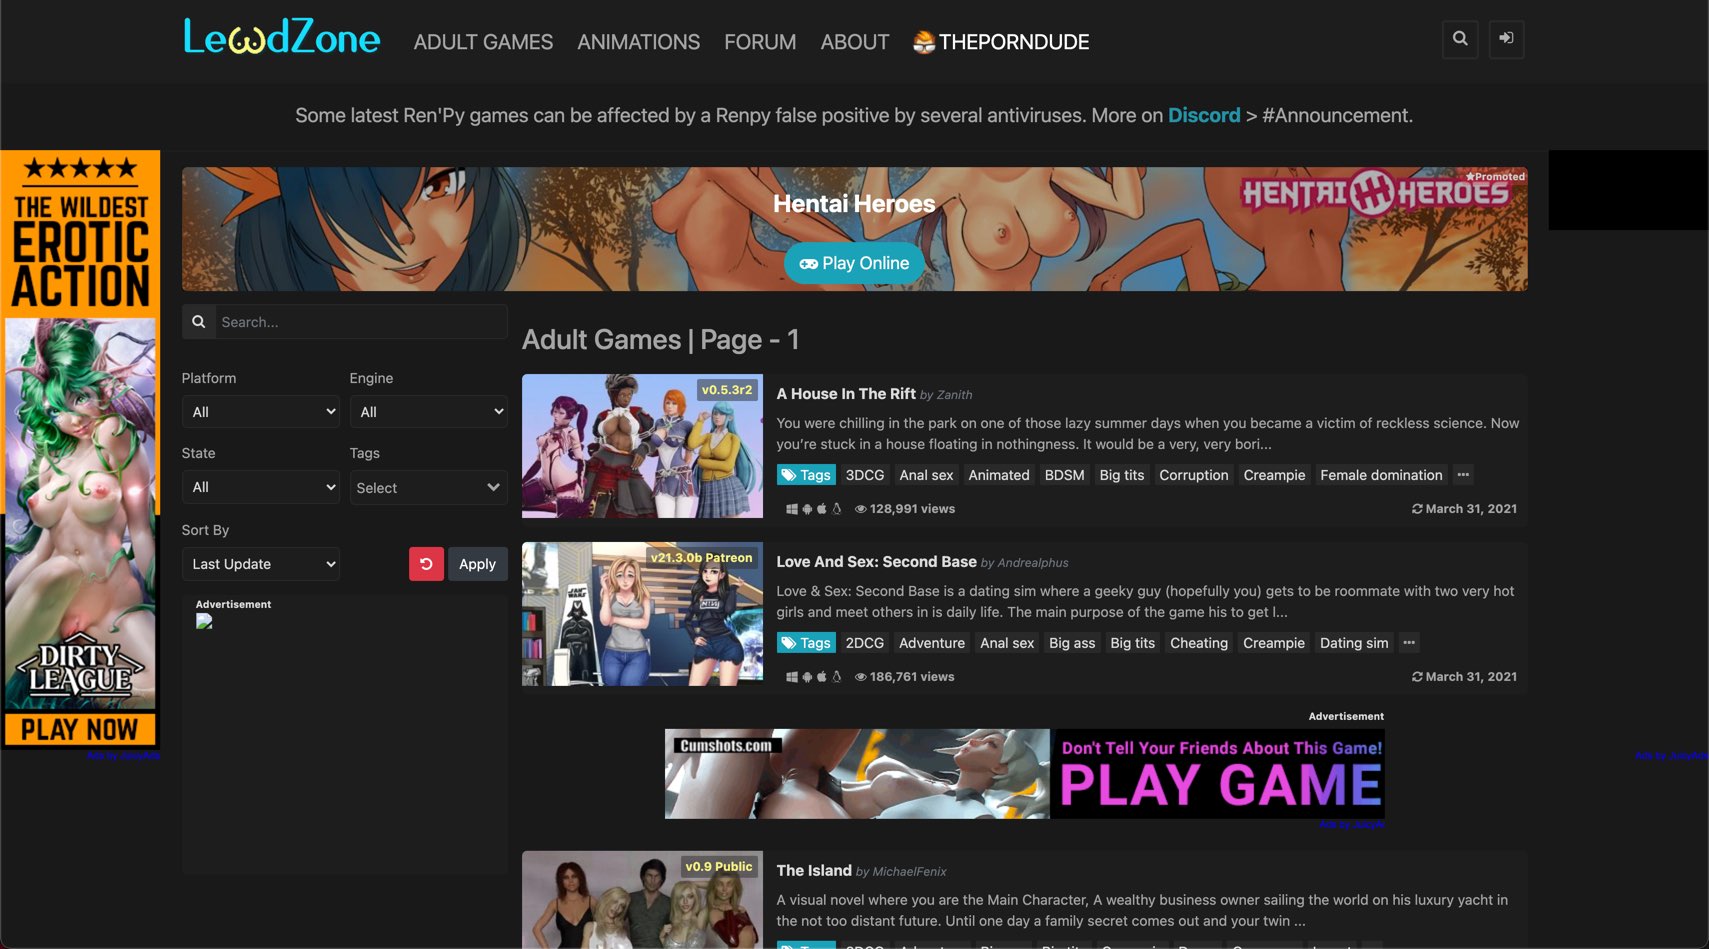Click the Apply filters button
Screen dimensions: 1709x949
(x=477, y=564)
